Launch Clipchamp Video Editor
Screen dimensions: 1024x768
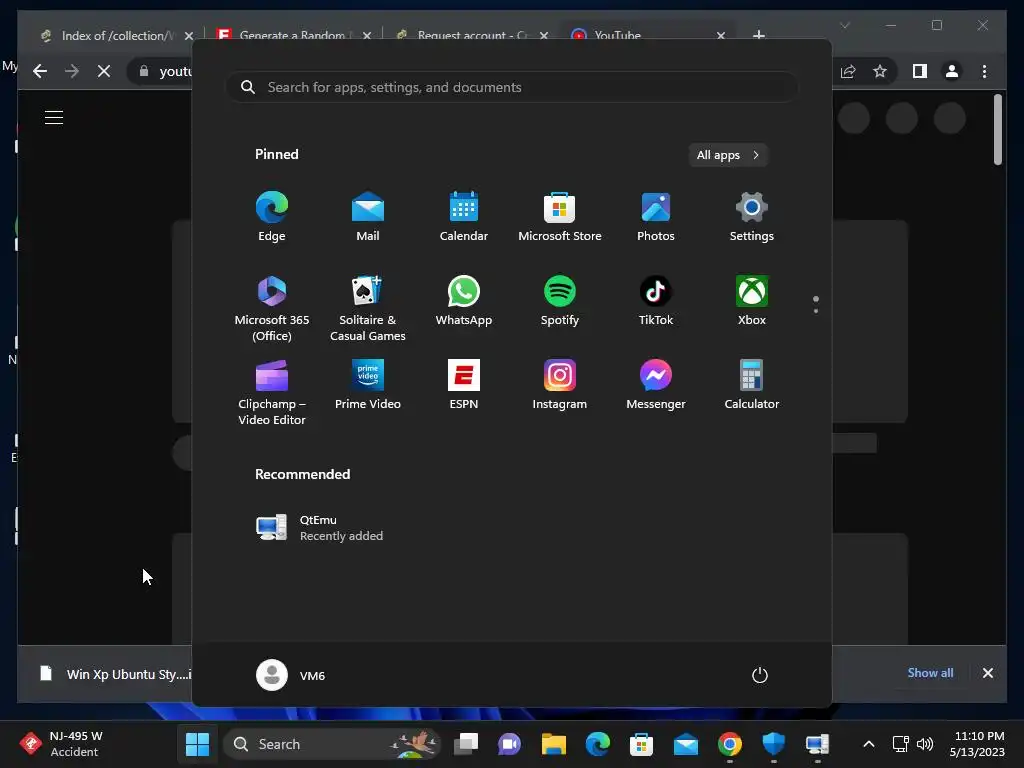coord(272,392)
